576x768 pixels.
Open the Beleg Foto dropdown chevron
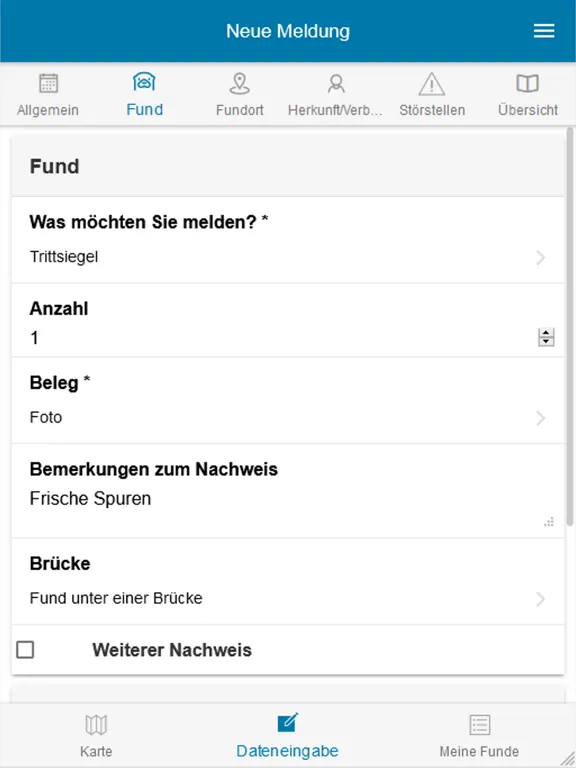(x=540, y=418)
